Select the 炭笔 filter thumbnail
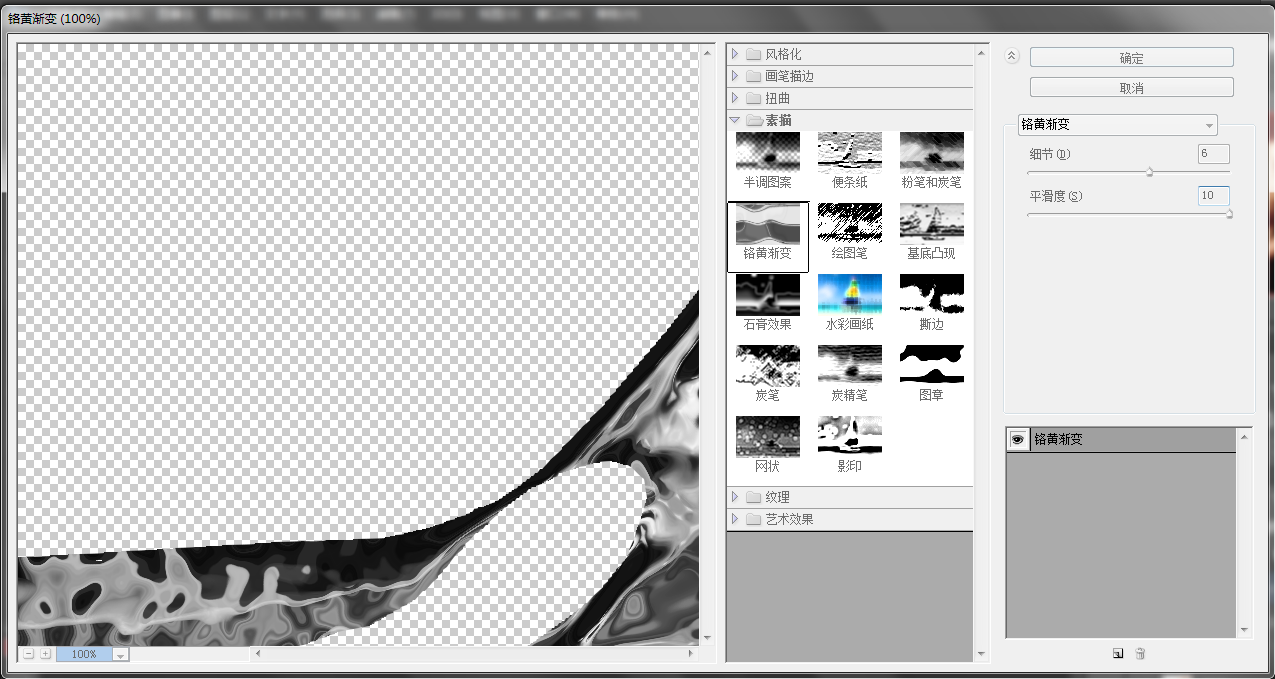The height and width of the screenshot is (679, 1275). (767, 365)
